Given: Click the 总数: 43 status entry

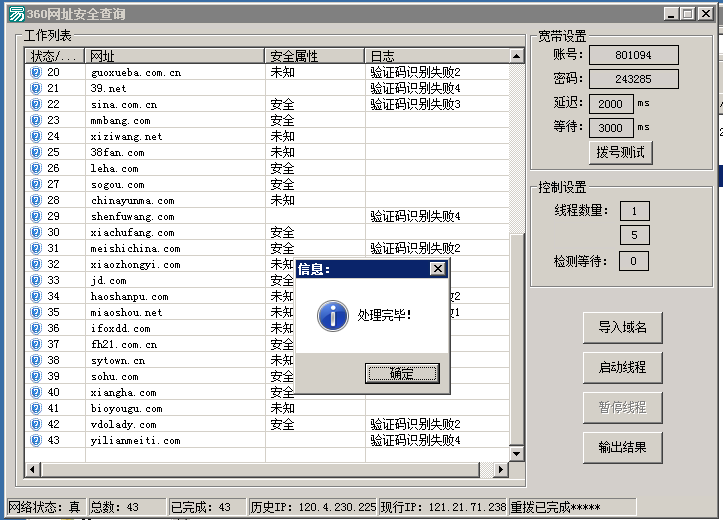Looking at the screenshot, I should tap(127, 508).
